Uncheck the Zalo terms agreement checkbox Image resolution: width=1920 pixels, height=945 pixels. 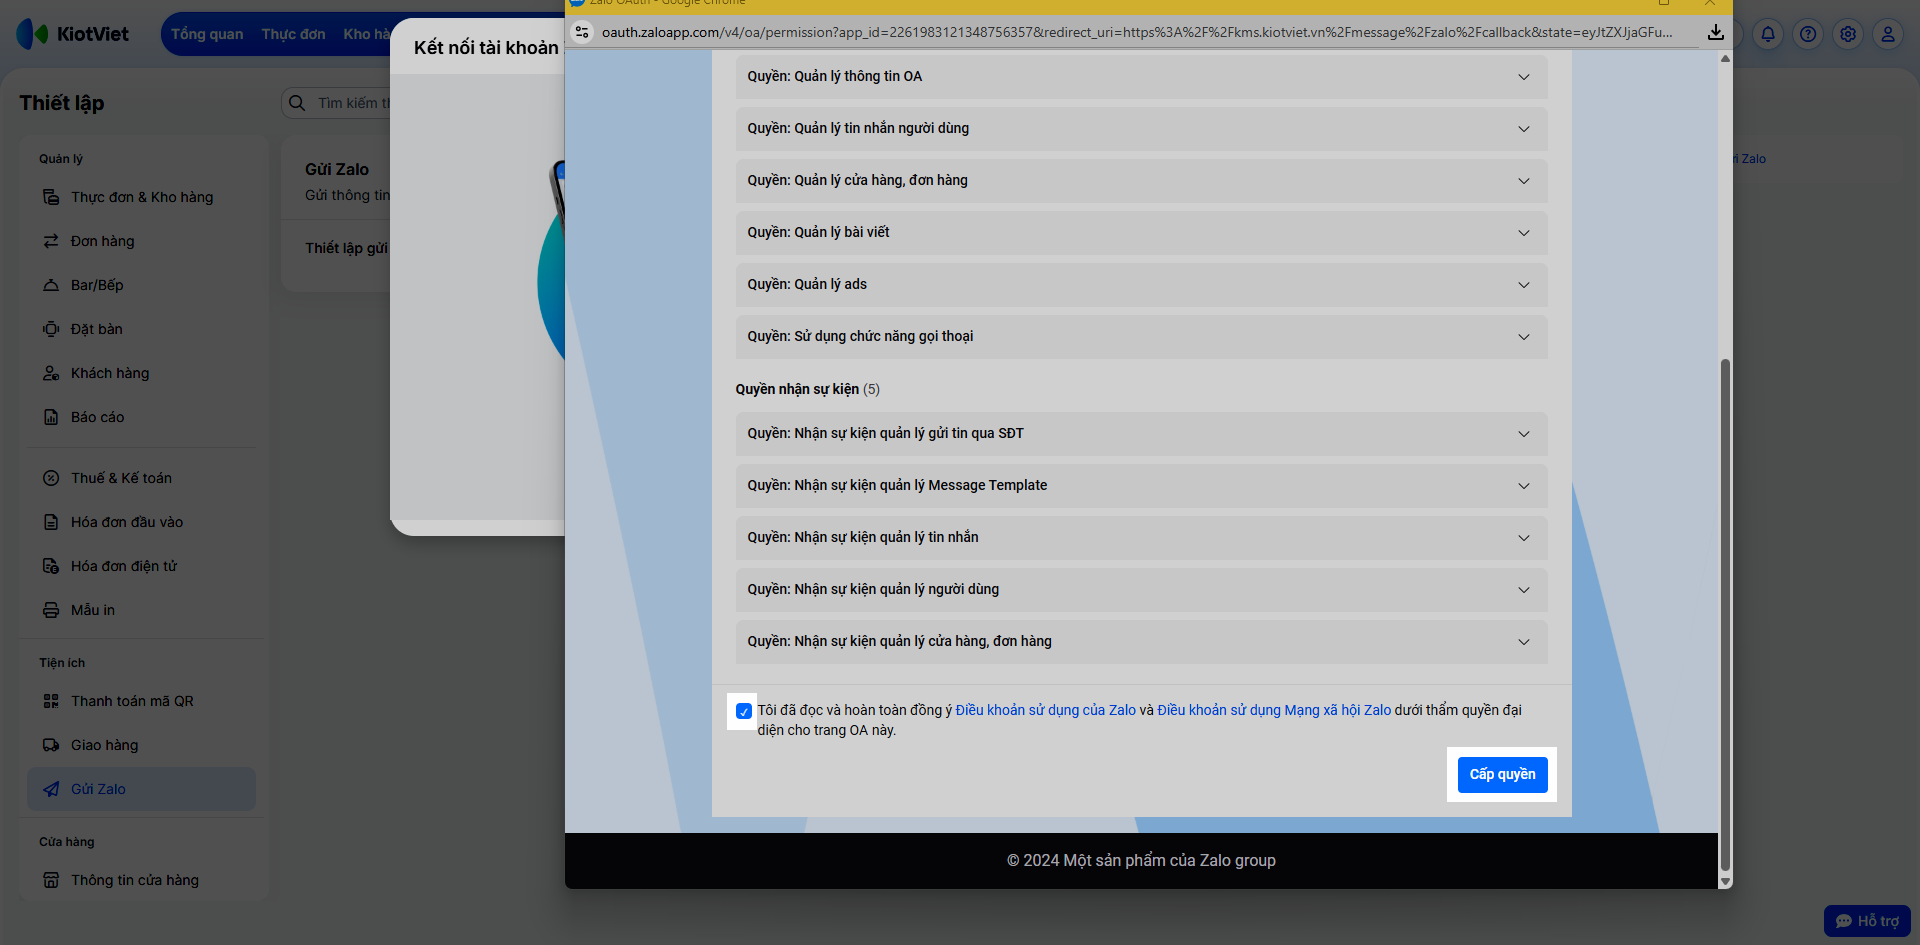pyautogui.click(x=743, y=711)
